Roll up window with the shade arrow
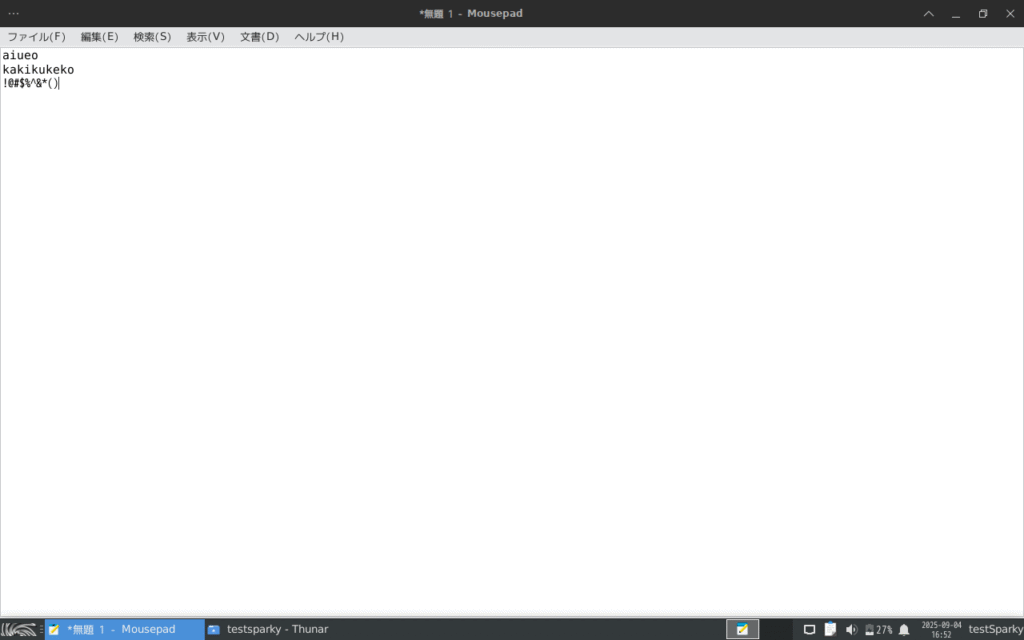The image size is (1024, 640). click(x=928, y=13)
